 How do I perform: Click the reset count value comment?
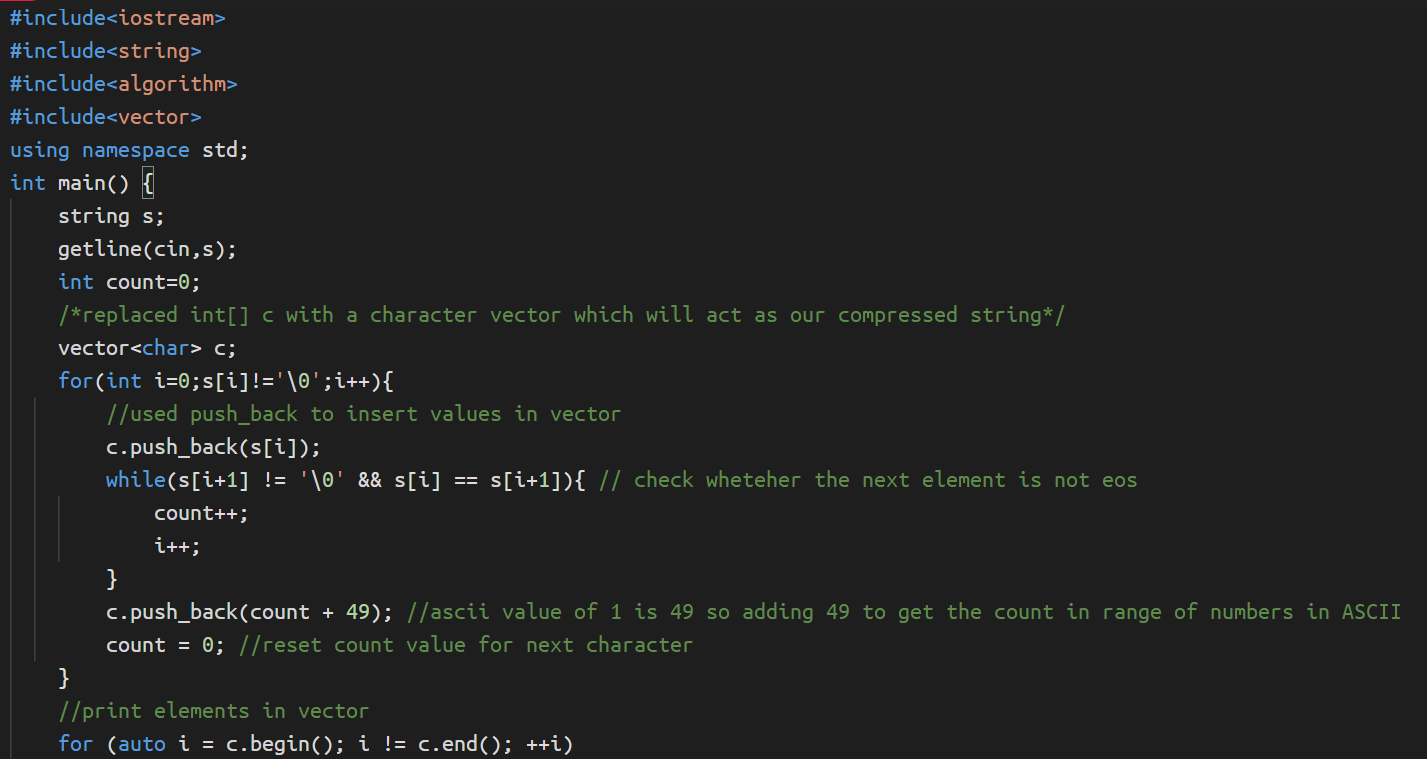[x=465, y=645]
